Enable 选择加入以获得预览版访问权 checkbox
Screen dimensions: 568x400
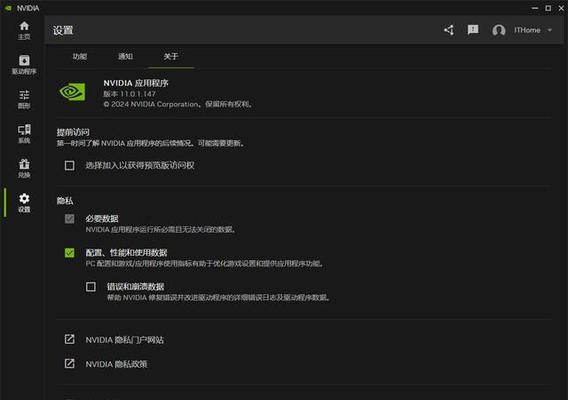tap(70, 166)
